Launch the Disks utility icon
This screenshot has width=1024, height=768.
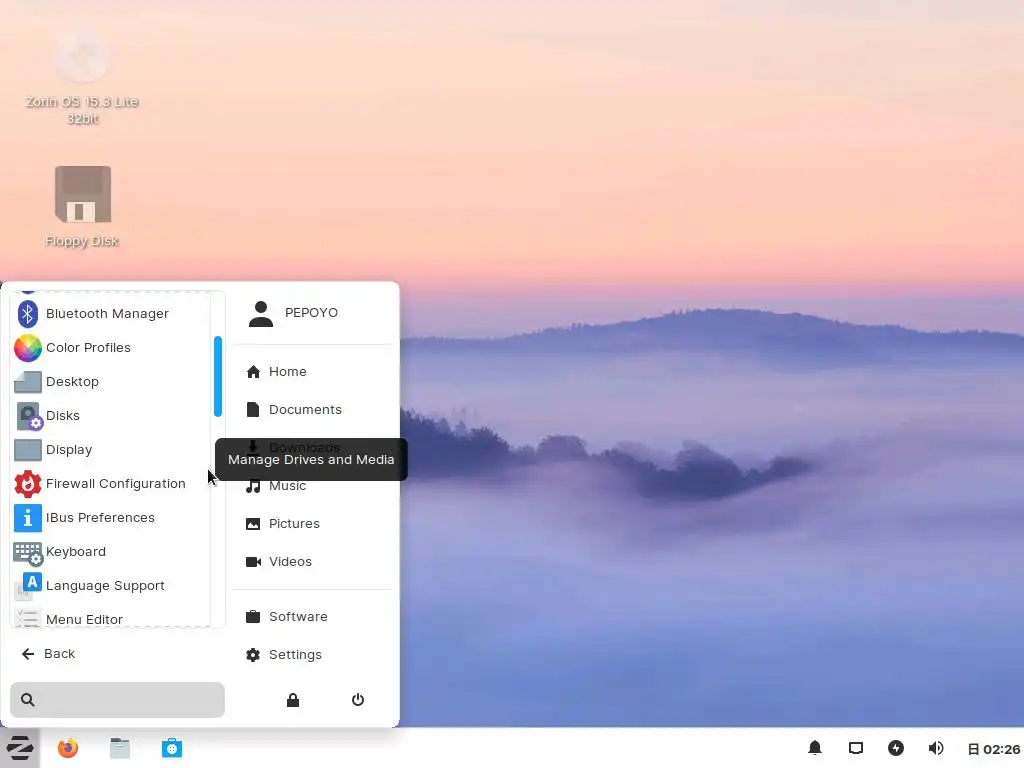tap(29, 416)
